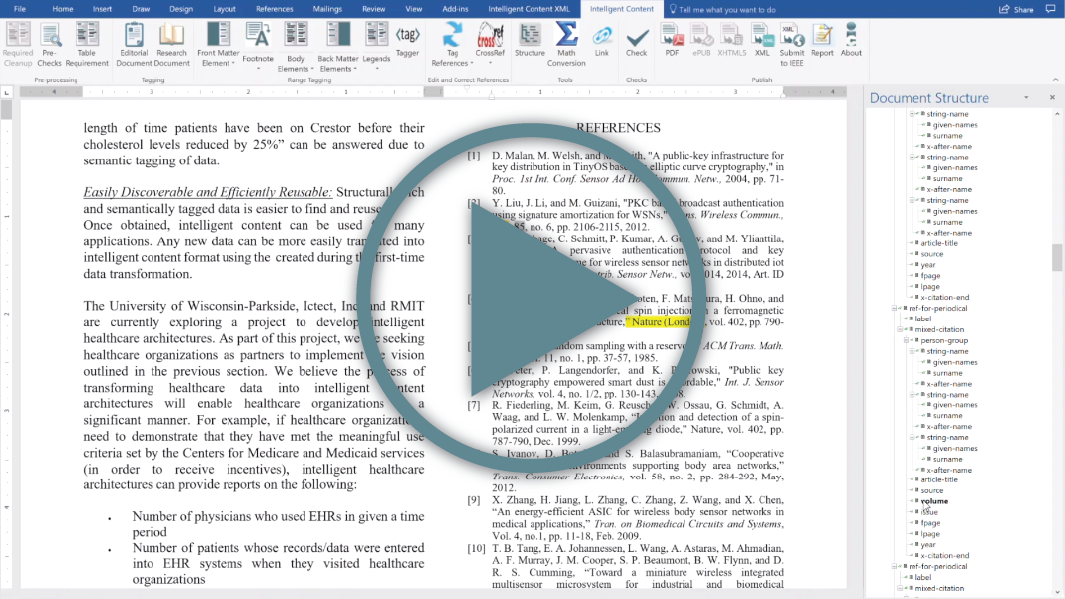Image resolution: width=1065 pixels, height=599 pixels.
Task: Click "Easily Discoverable and Efficiently Reusable:" heading
Action: point(208,192)
